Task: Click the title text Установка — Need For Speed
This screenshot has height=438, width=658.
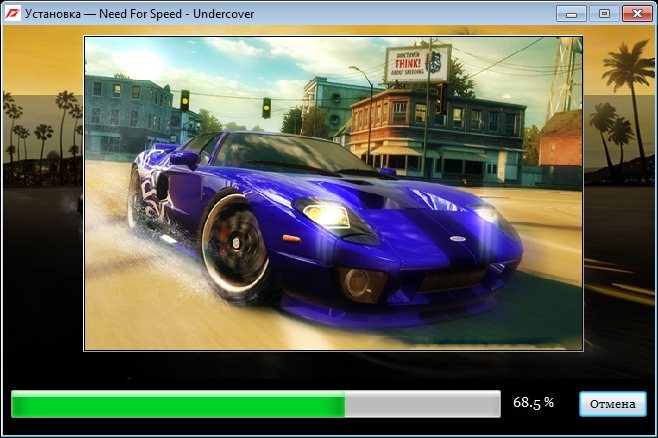Action: pos(137,13)
